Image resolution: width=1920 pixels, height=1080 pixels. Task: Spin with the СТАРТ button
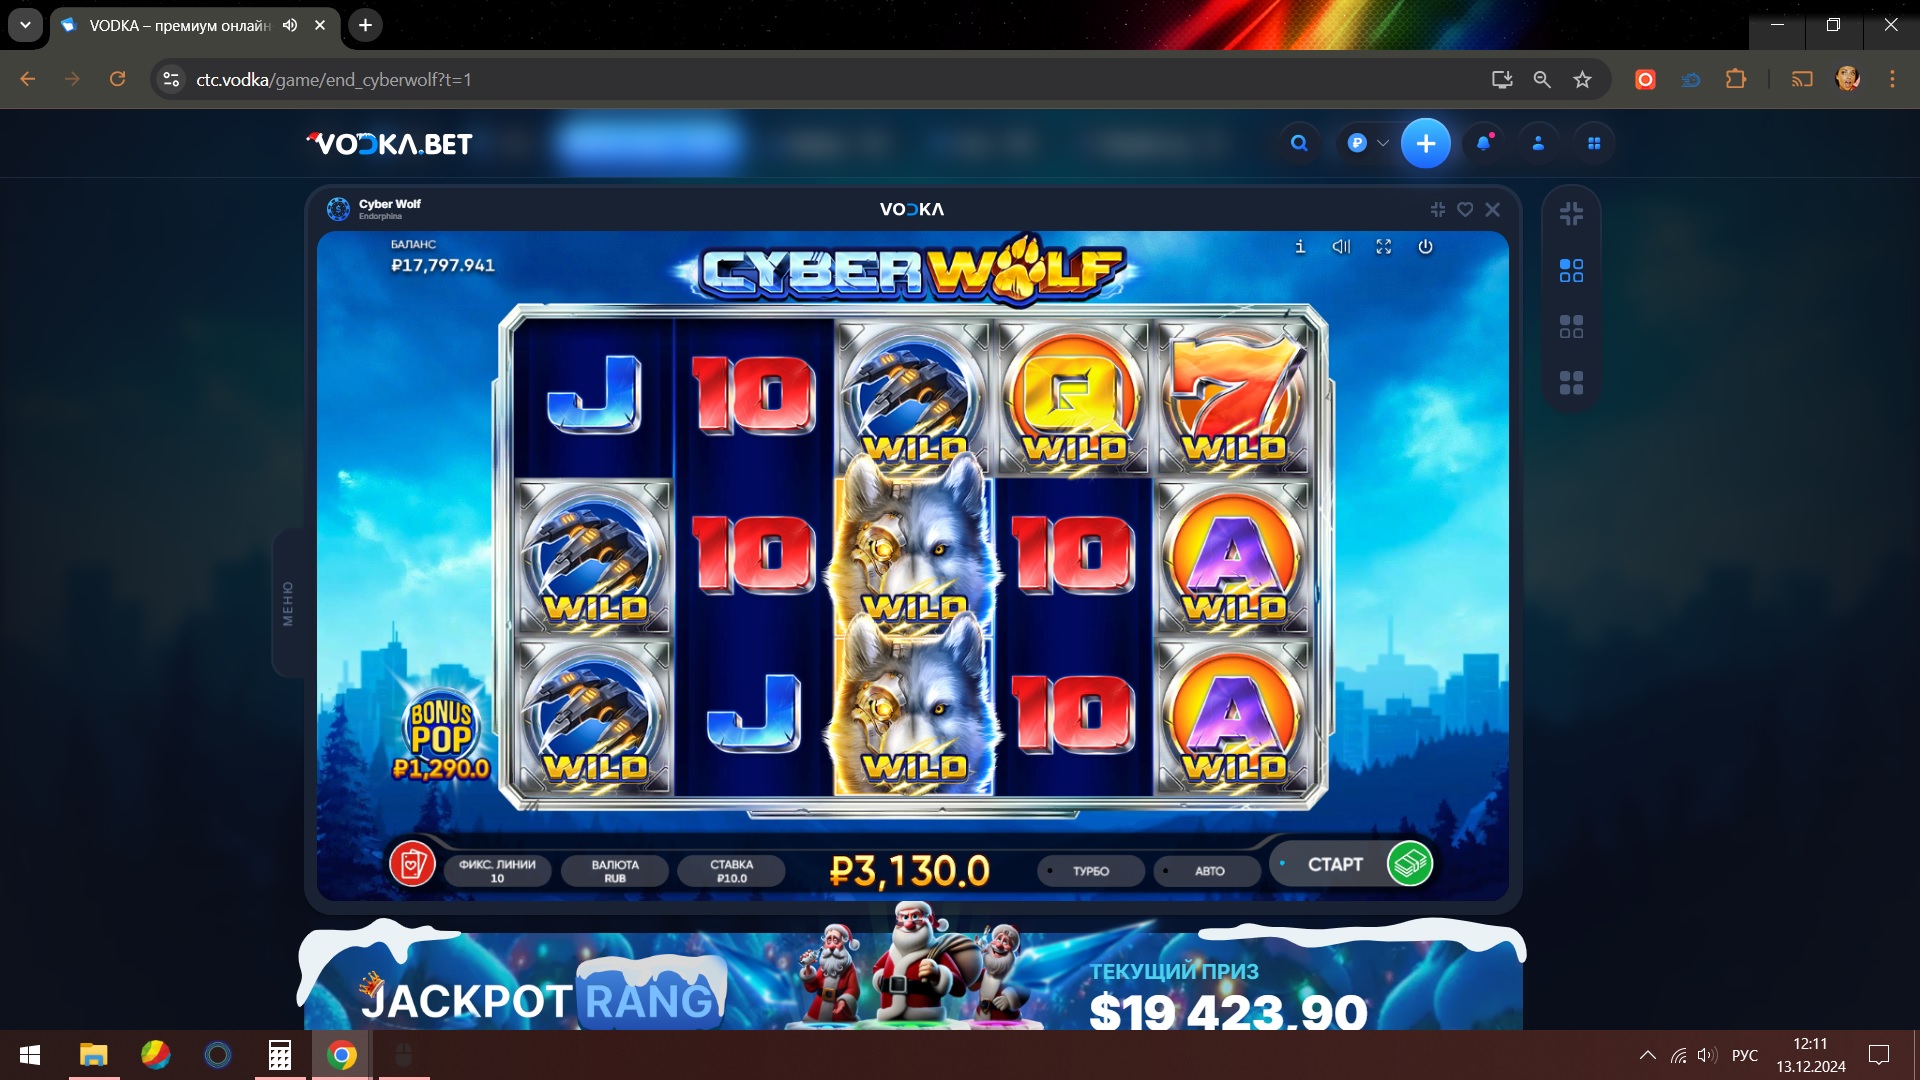(1352, 864)
